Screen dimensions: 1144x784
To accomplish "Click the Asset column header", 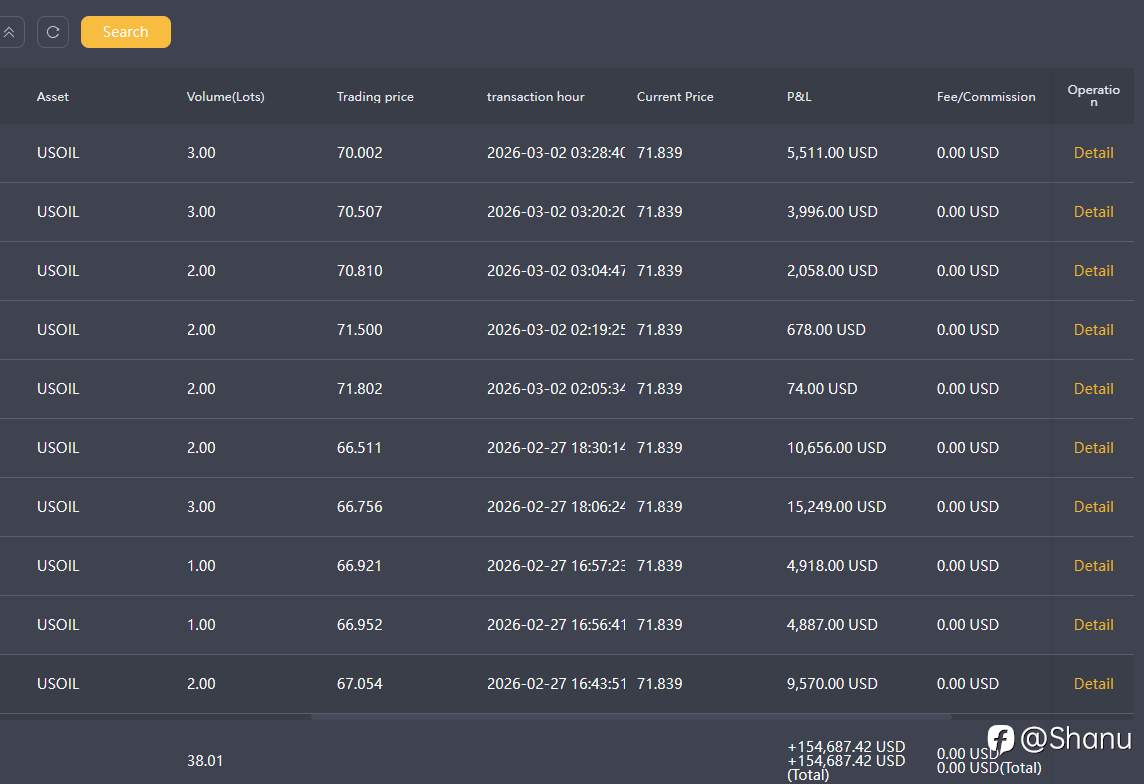I will [x=53, y=97].
